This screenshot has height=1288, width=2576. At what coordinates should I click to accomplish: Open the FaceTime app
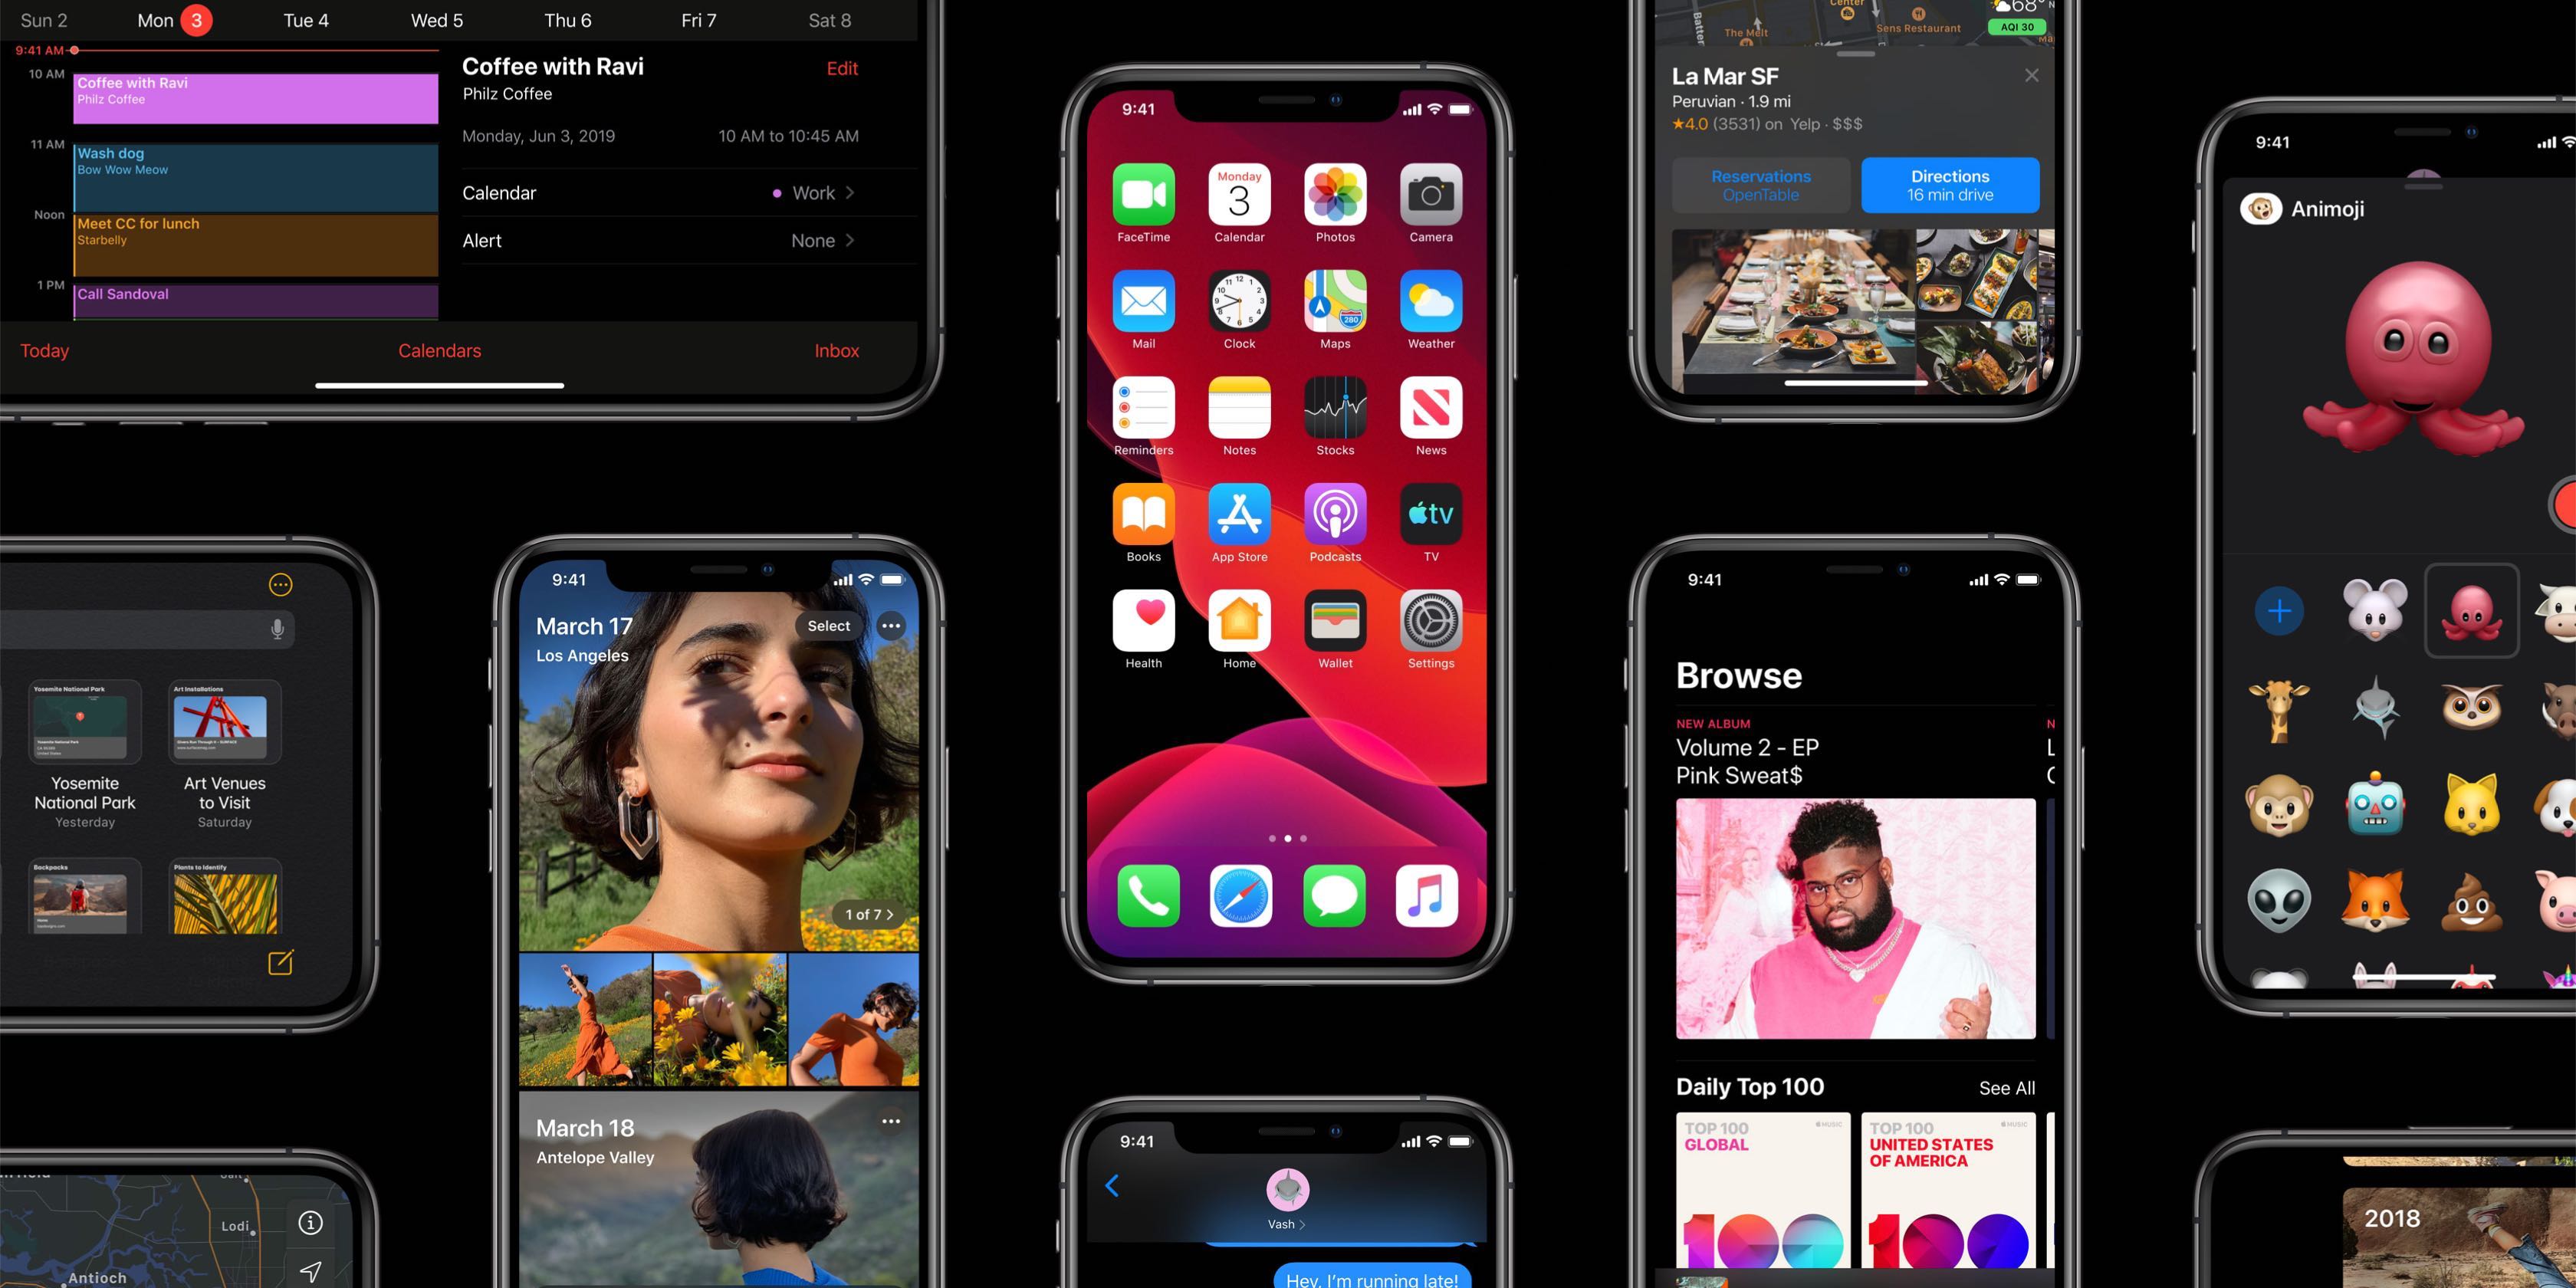click(x=1140, y=197)
